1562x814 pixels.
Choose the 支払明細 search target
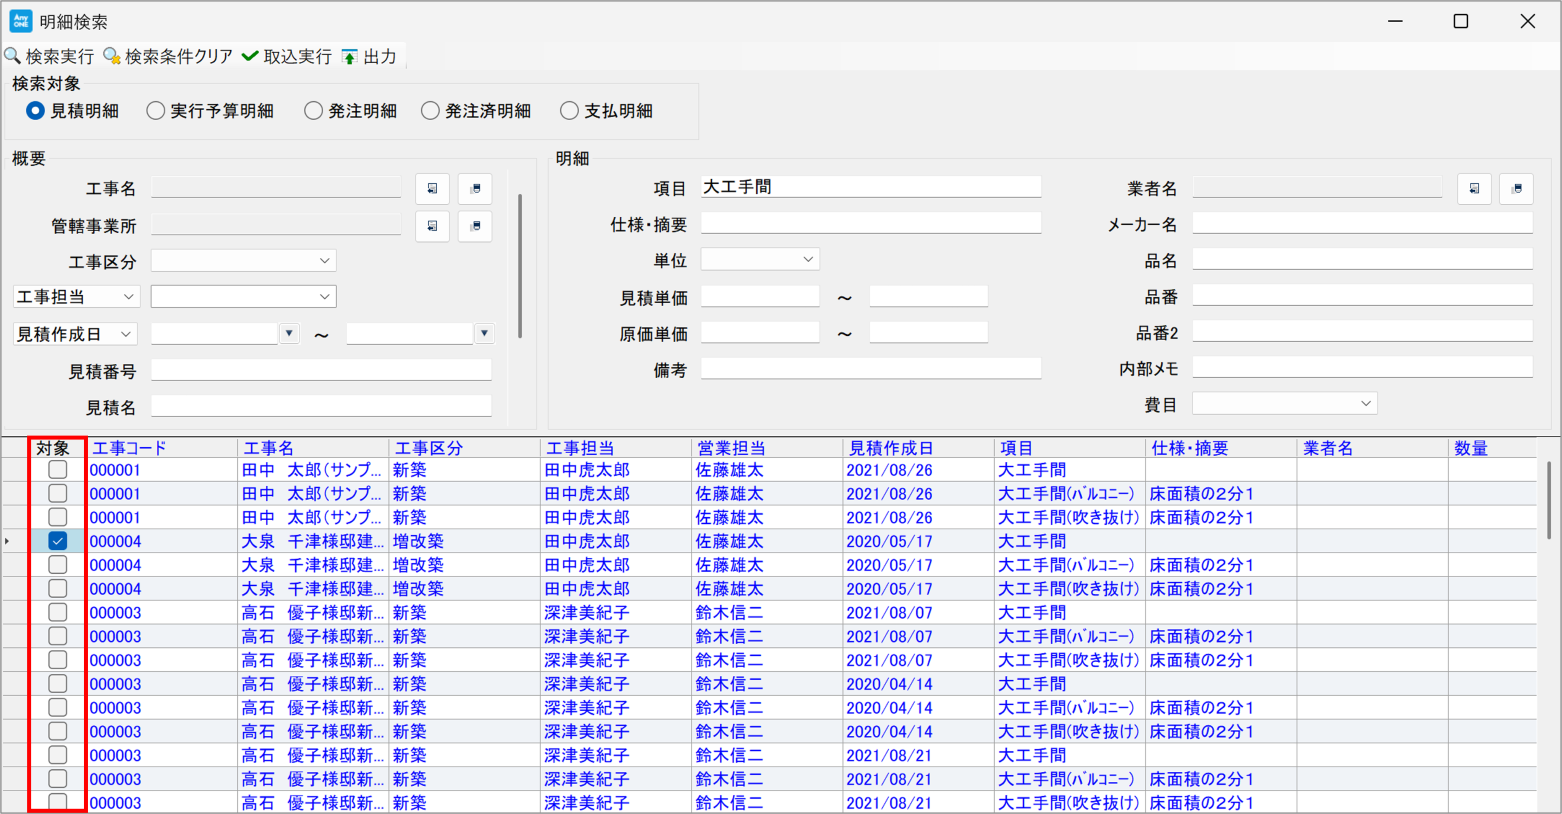[x=570, y=111]
